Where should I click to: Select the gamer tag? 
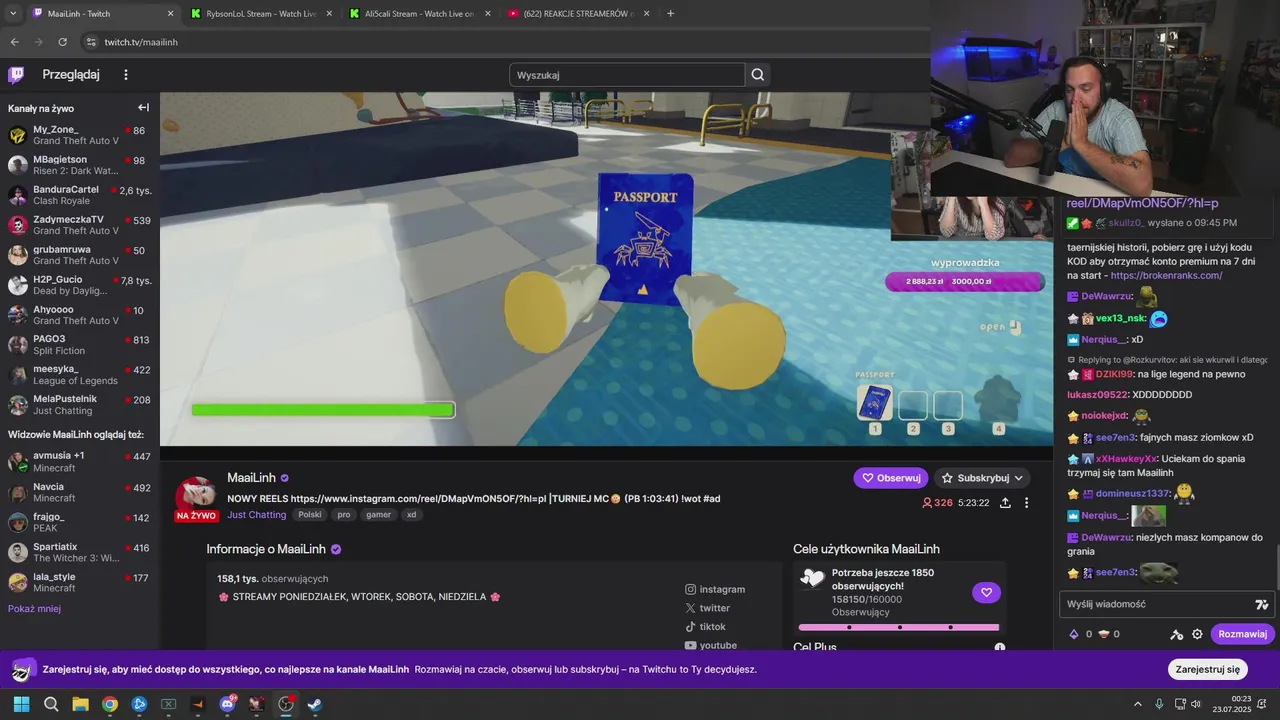378,515
